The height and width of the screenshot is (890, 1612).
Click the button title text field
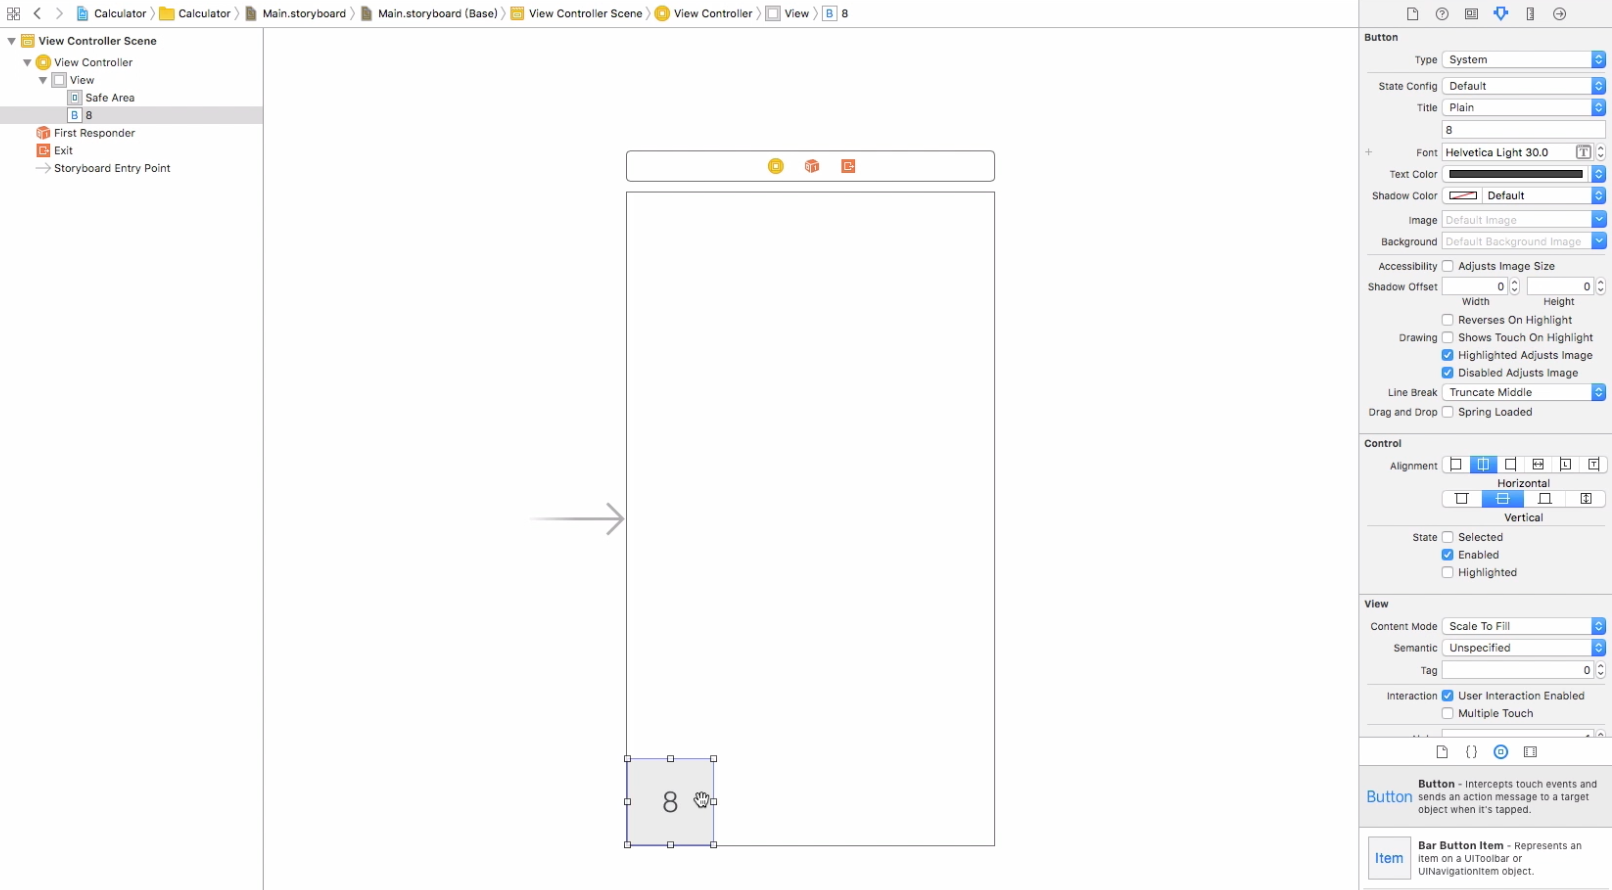[x=1523, y=130]
